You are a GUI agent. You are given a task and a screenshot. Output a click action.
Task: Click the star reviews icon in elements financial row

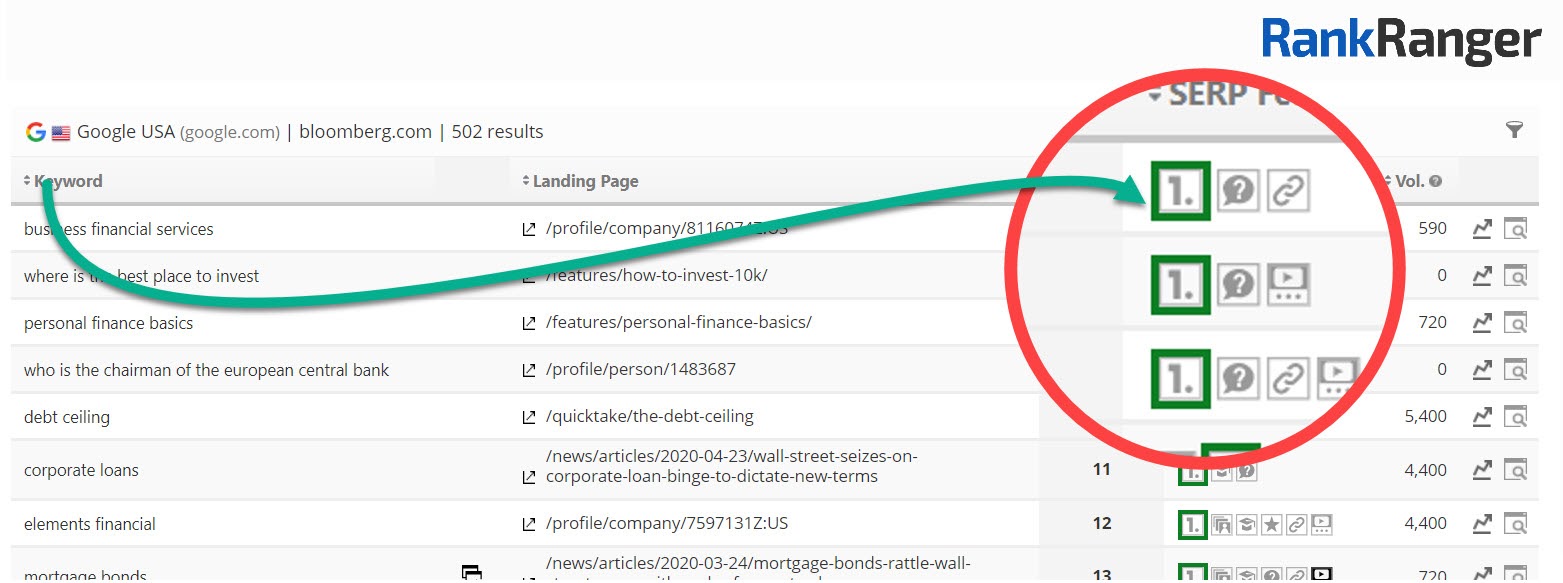coord(1272,523)
